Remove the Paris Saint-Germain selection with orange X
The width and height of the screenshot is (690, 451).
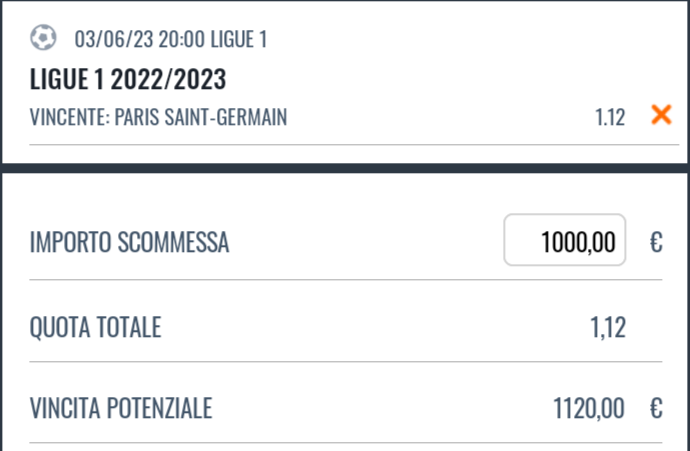coord(661,115)
